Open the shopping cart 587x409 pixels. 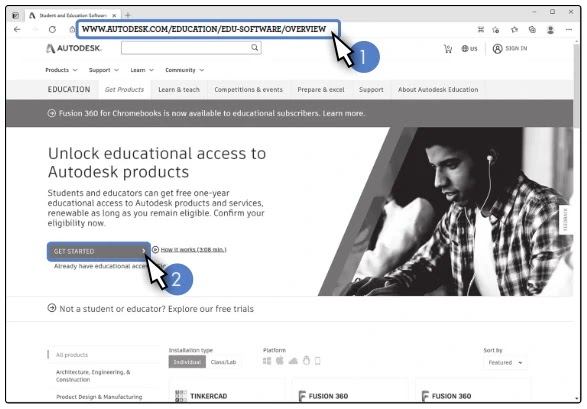(448, 49)
